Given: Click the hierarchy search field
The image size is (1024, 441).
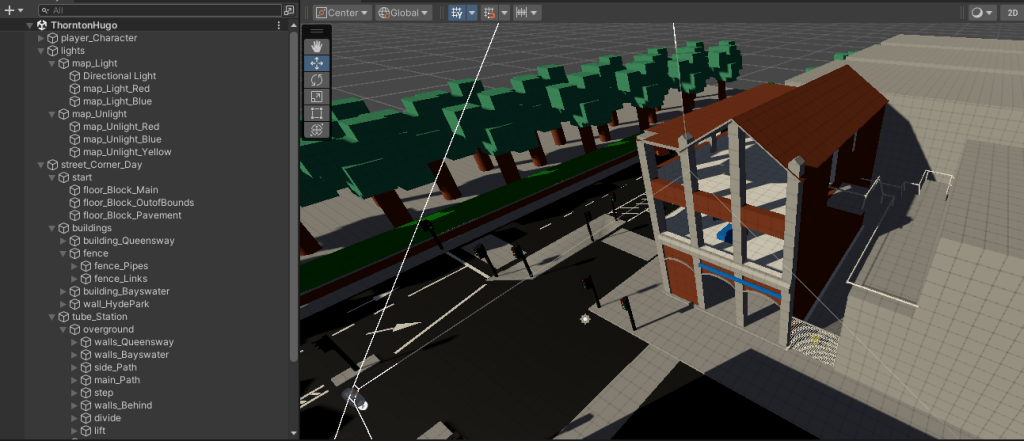Looking at the screenshot, I should tap(160, 9).
